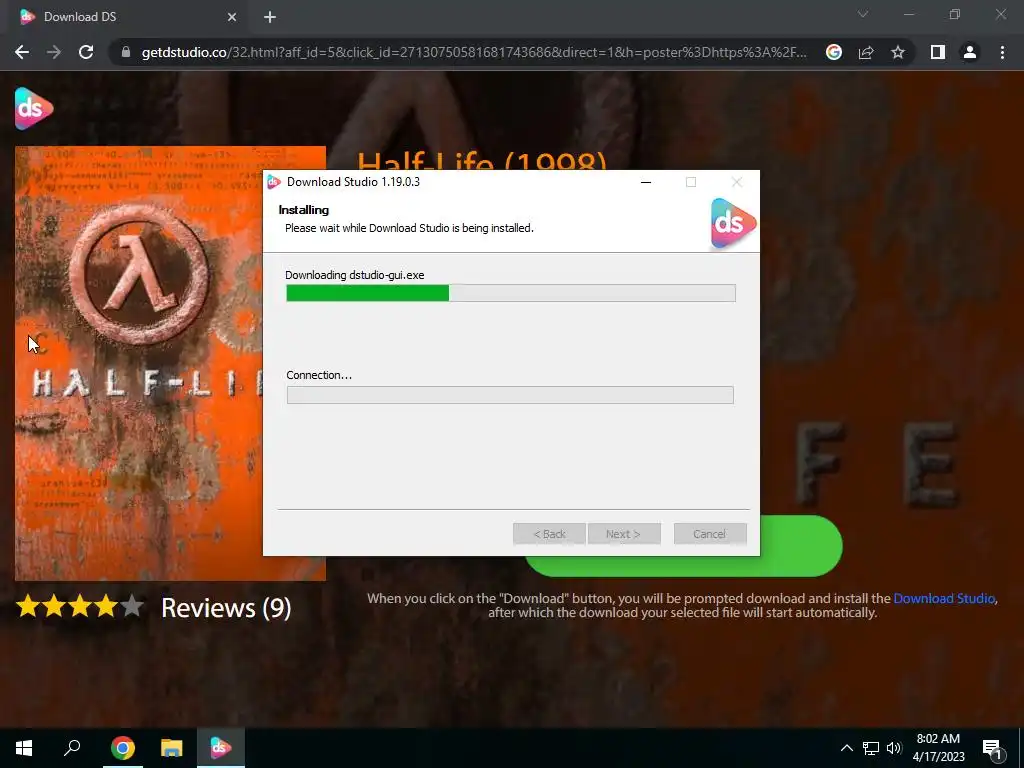Click the padlock site info icon
Screen dimensions: 1024x768
click(x=126, y=52)
